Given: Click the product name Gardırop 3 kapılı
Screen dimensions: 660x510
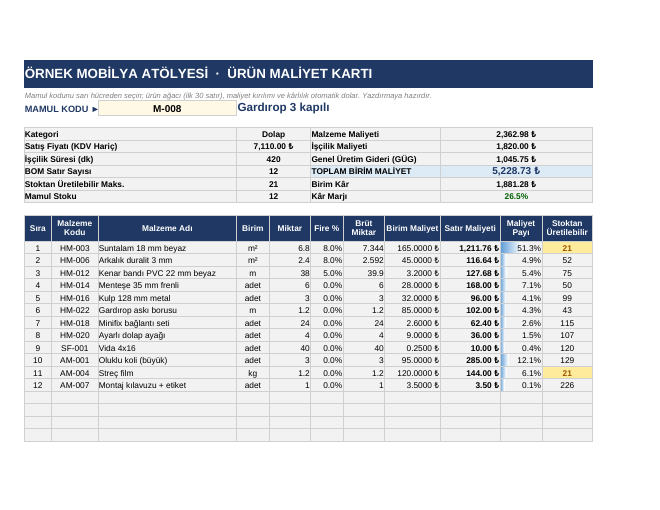Looking at the screenshot, I should 283,107.
